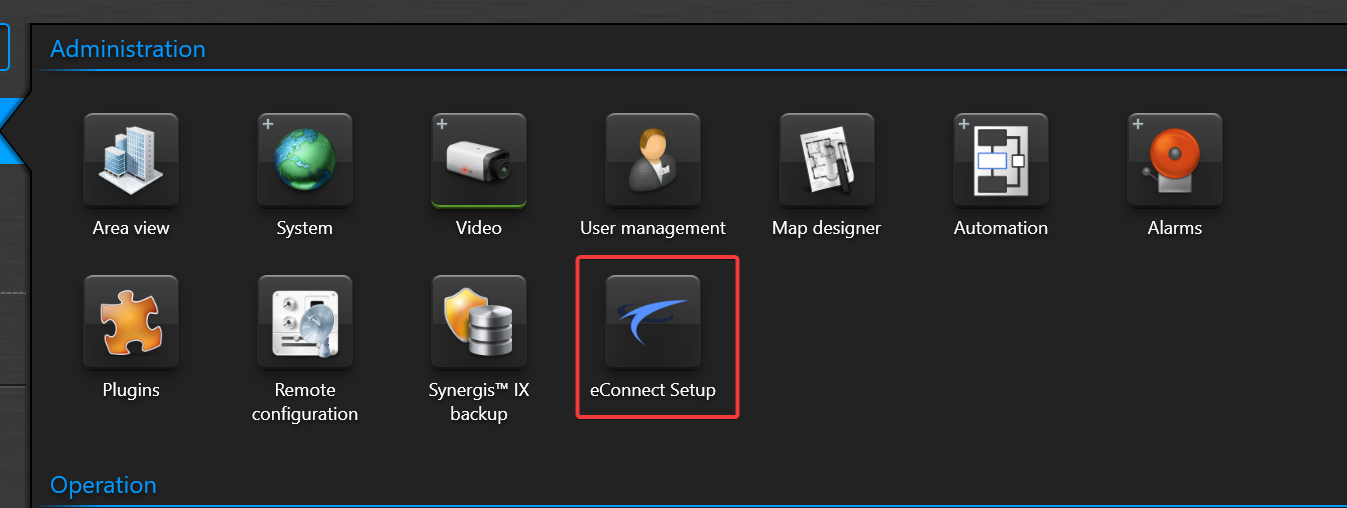Open the Alarms bell icon
The height and width of the screenshot is (508, 1347).
coord(1175,161)
